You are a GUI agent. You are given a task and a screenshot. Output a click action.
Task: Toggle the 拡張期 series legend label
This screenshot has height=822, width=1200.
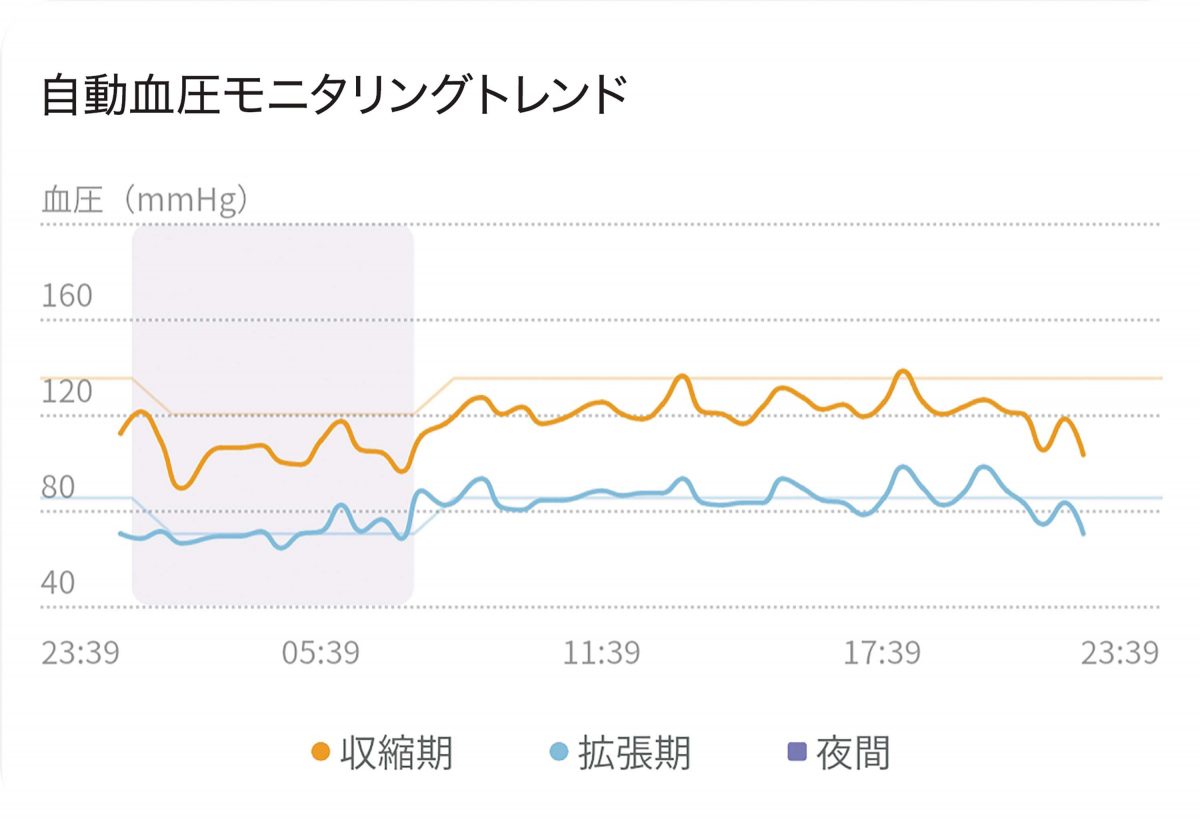[634, 752]
